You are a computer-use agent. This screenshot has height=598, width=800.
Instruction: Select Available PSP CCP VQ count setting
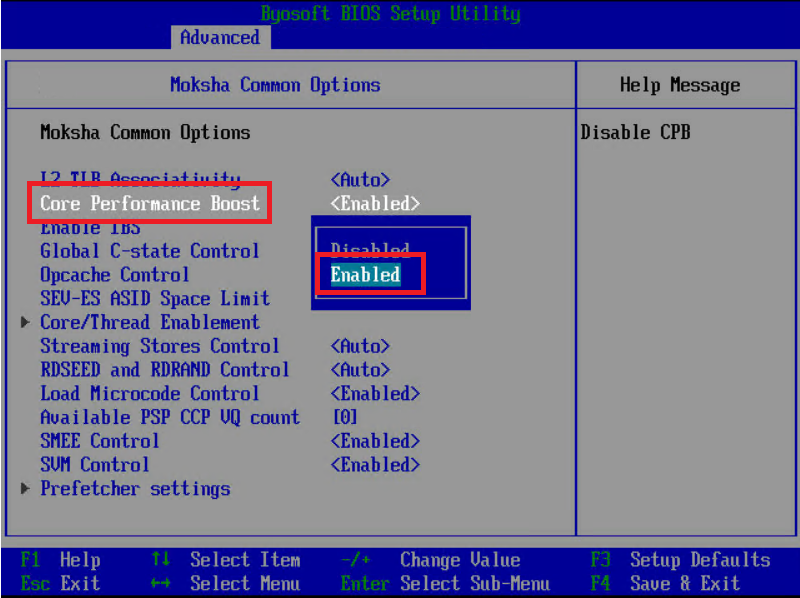(170, 417)
